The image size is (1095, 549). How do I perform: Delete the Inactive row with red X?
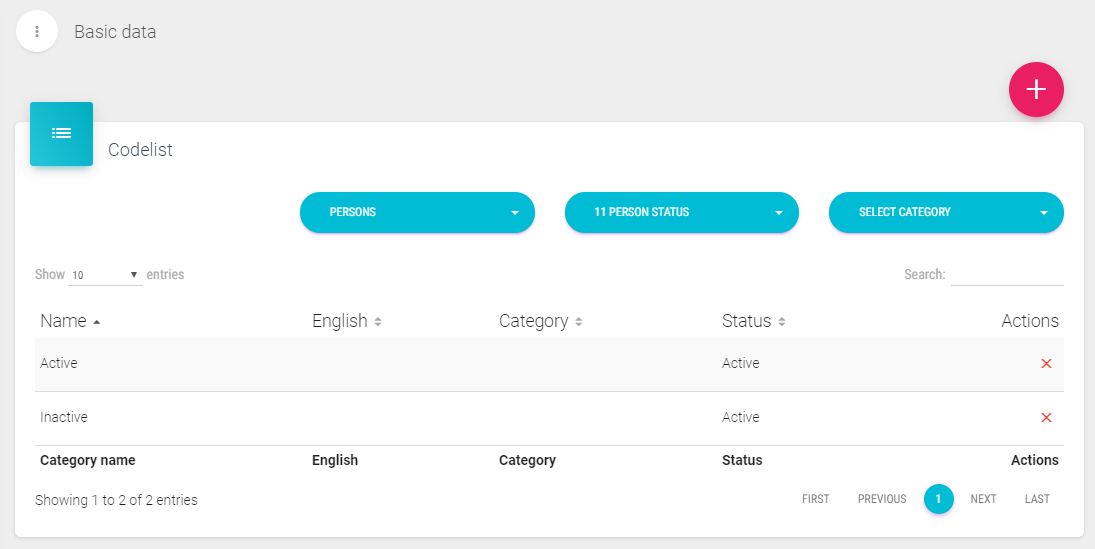coord(1046,418)
